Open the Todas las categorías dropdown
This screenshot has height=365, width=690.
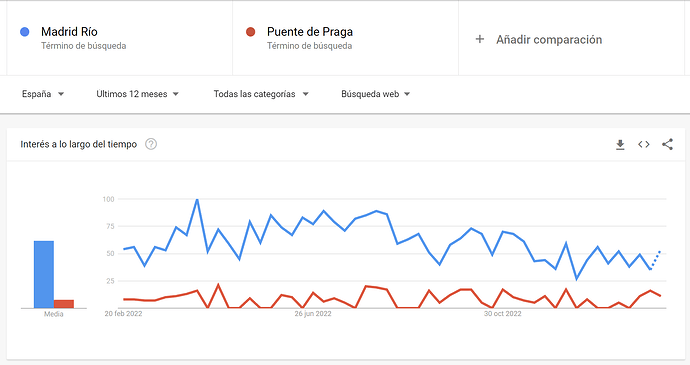point(261,94)
